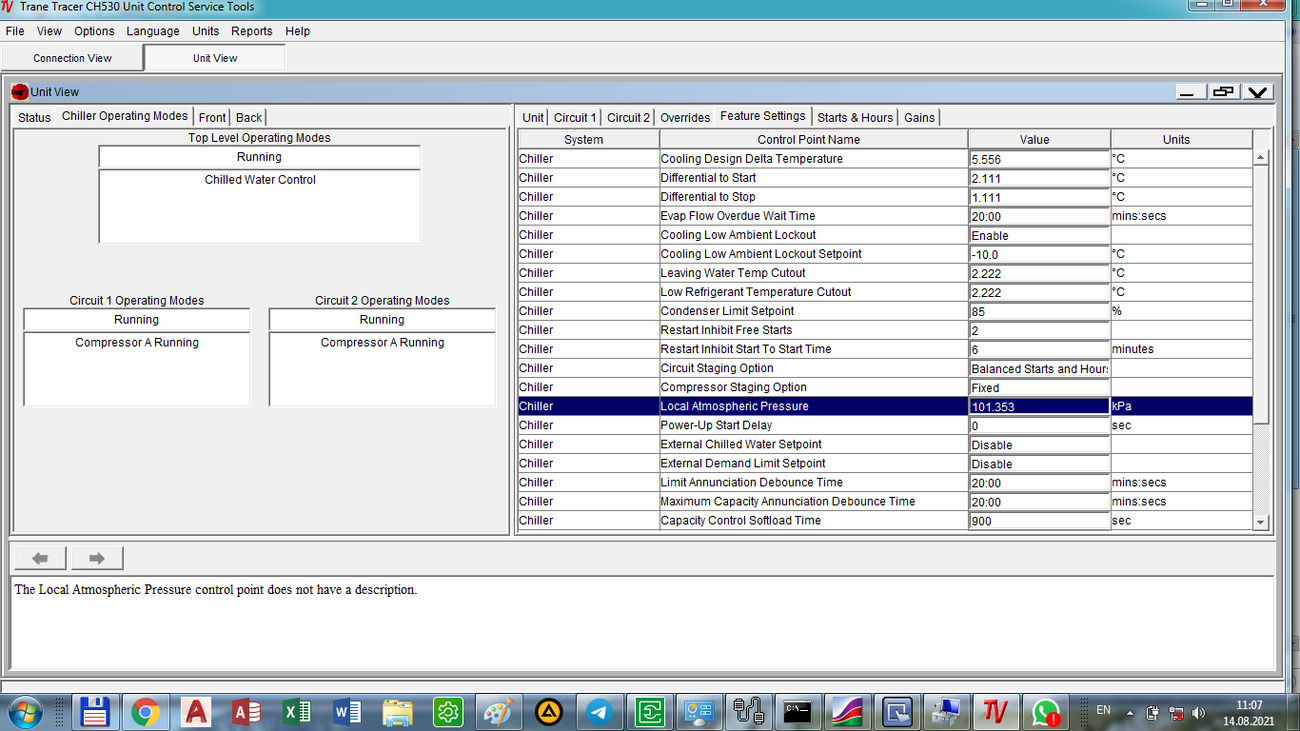Open the Reports menu

252,31
